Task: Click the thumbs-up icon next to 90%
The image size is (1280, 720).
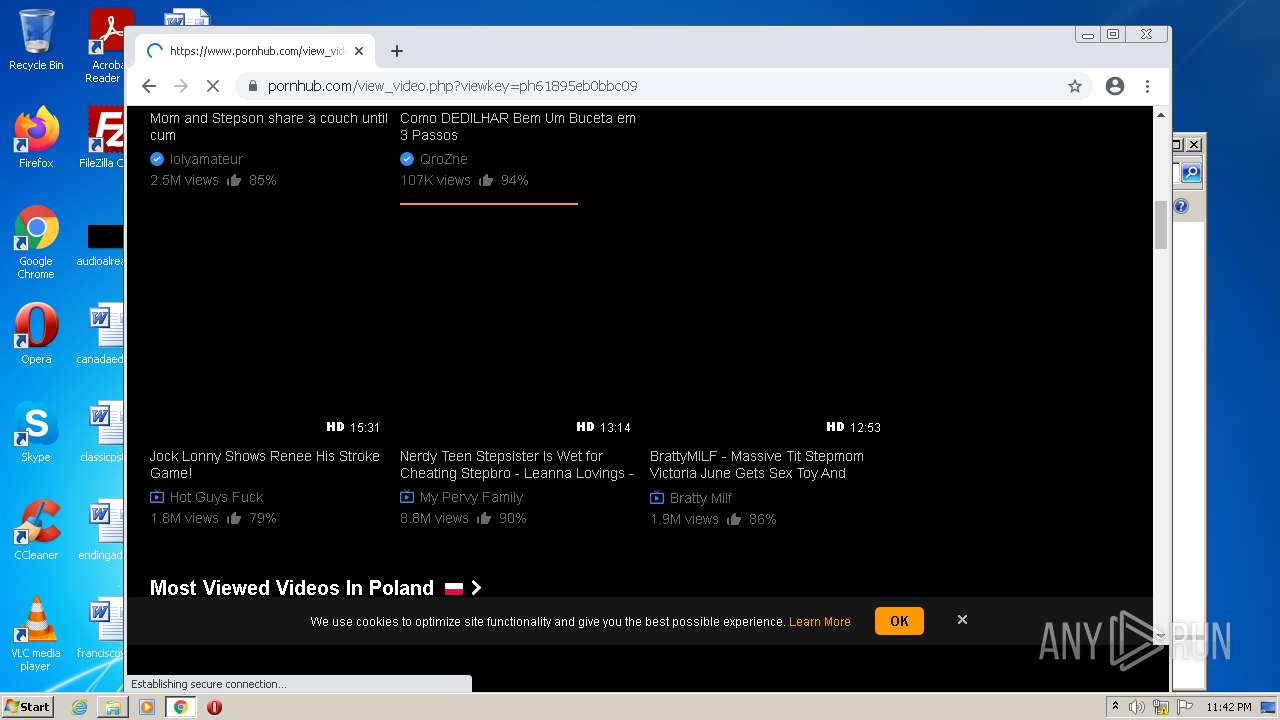Action: [484, 518]
